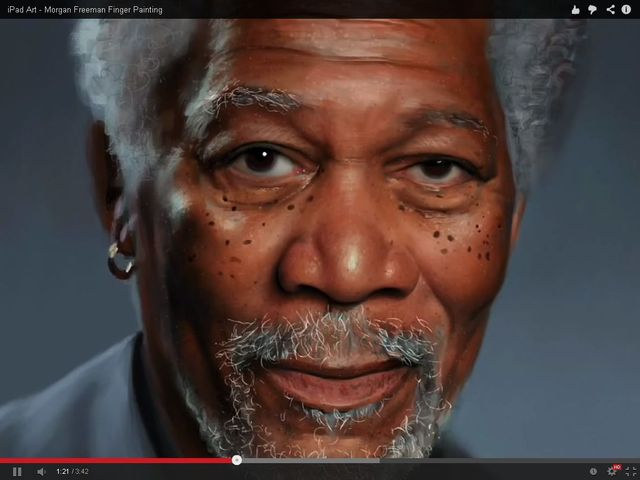The height and width of the screenshot is (480, 640).
Task: Share the video
Action: (610, 9)
